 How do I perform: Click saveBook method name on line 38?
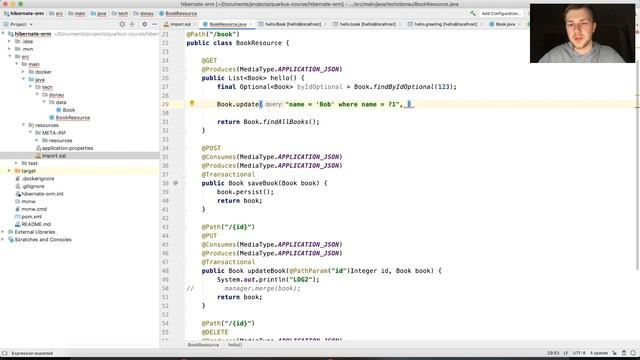point(262,183)
